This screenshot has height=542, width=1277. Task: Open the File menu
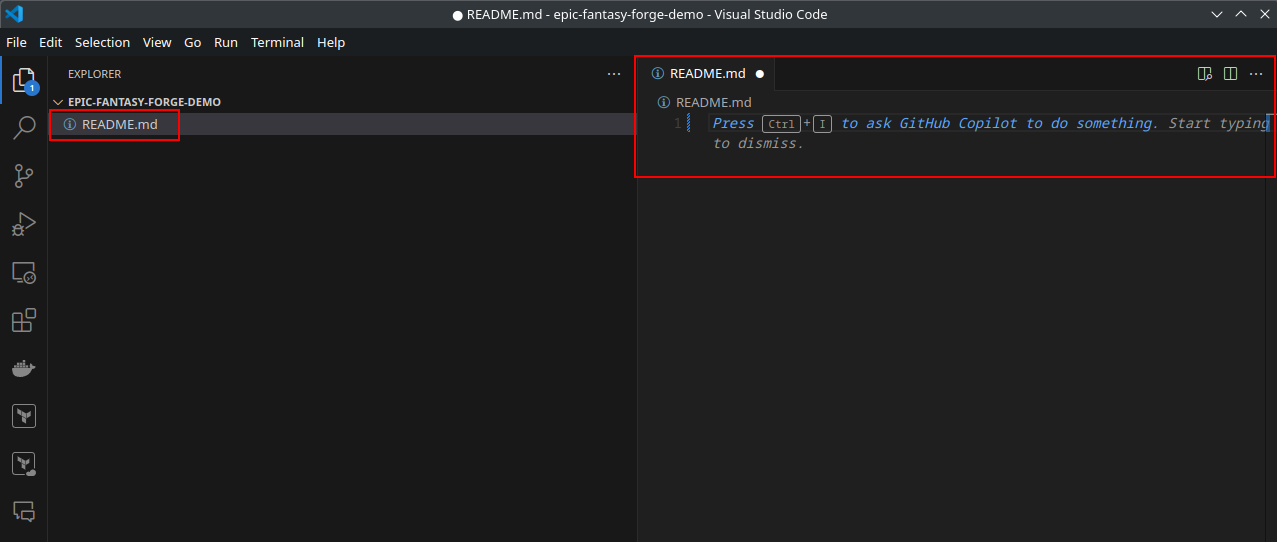tap(16, 42)
